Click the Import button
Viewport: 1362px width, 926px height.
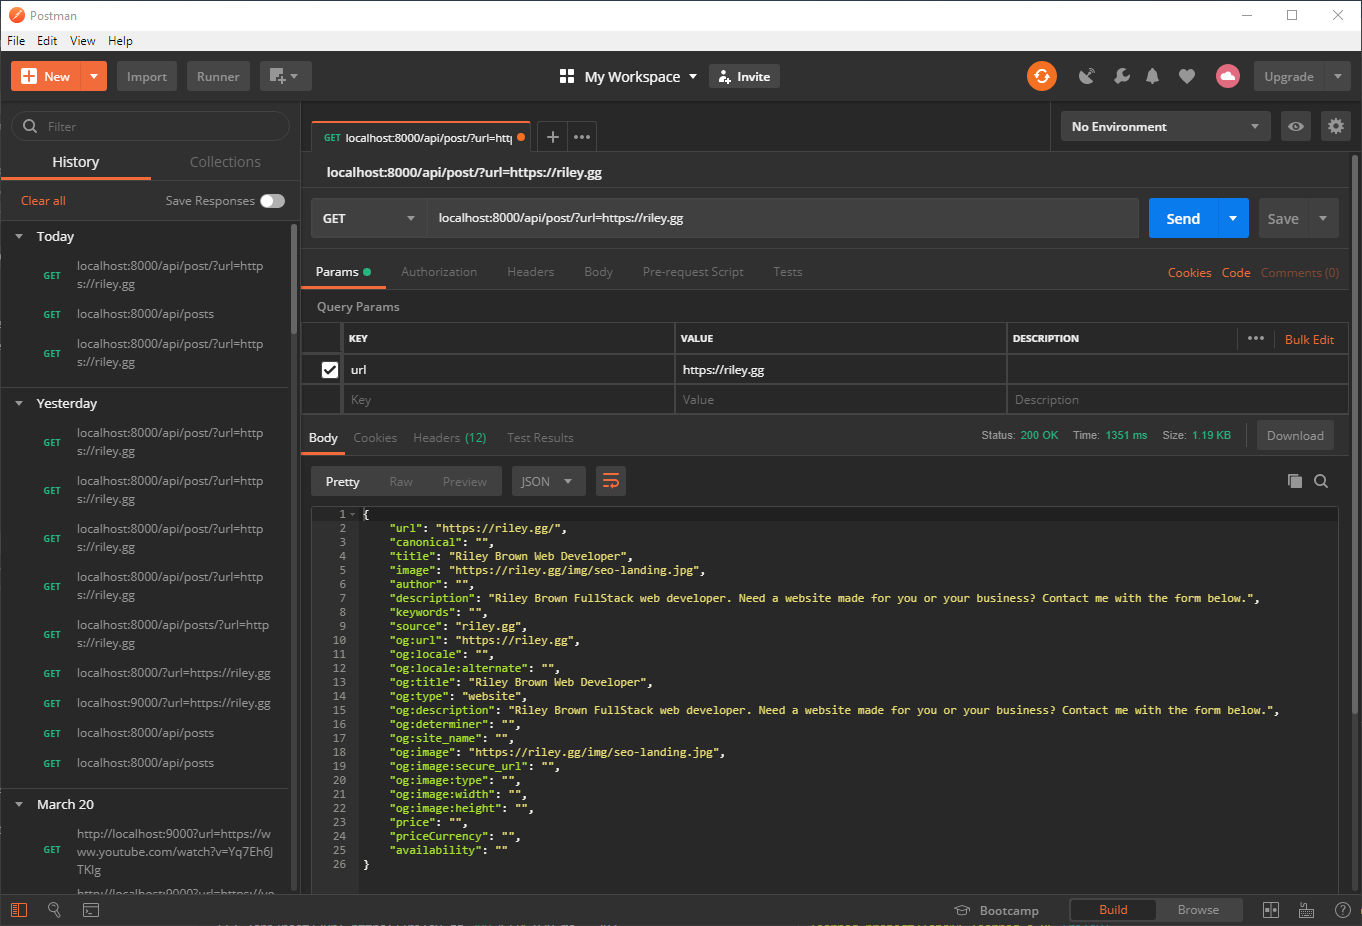coord(147,76)
